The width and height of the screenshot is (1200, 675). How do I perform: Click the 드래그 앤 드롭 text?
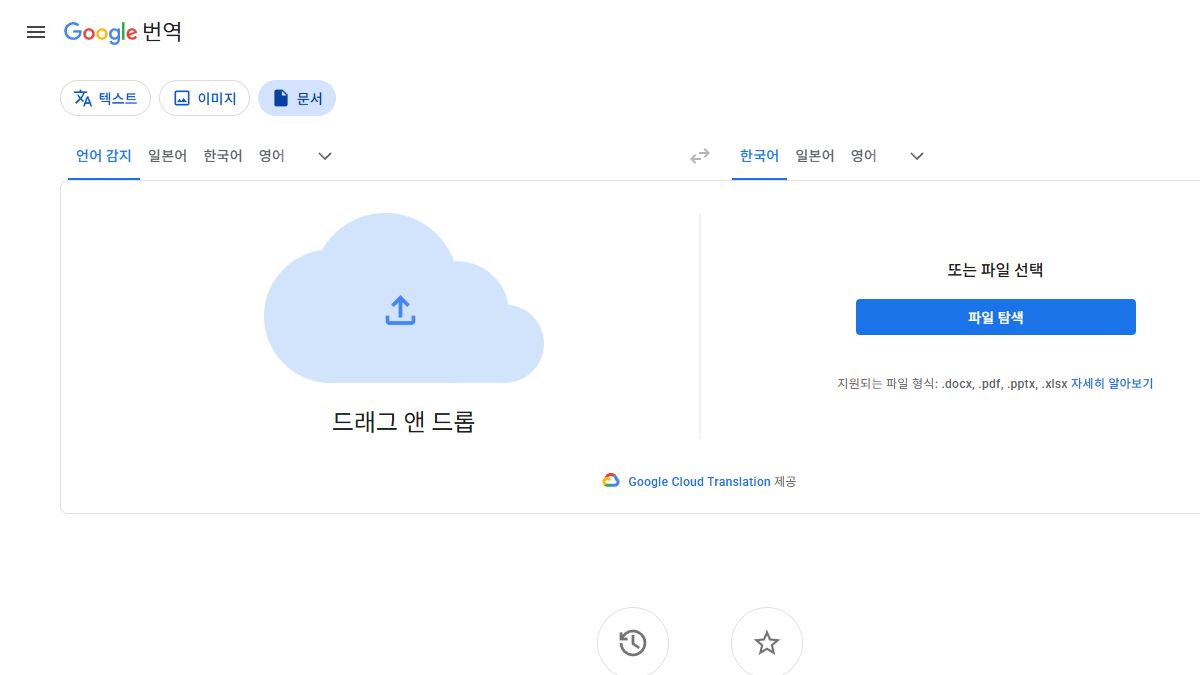pos(403,422)
